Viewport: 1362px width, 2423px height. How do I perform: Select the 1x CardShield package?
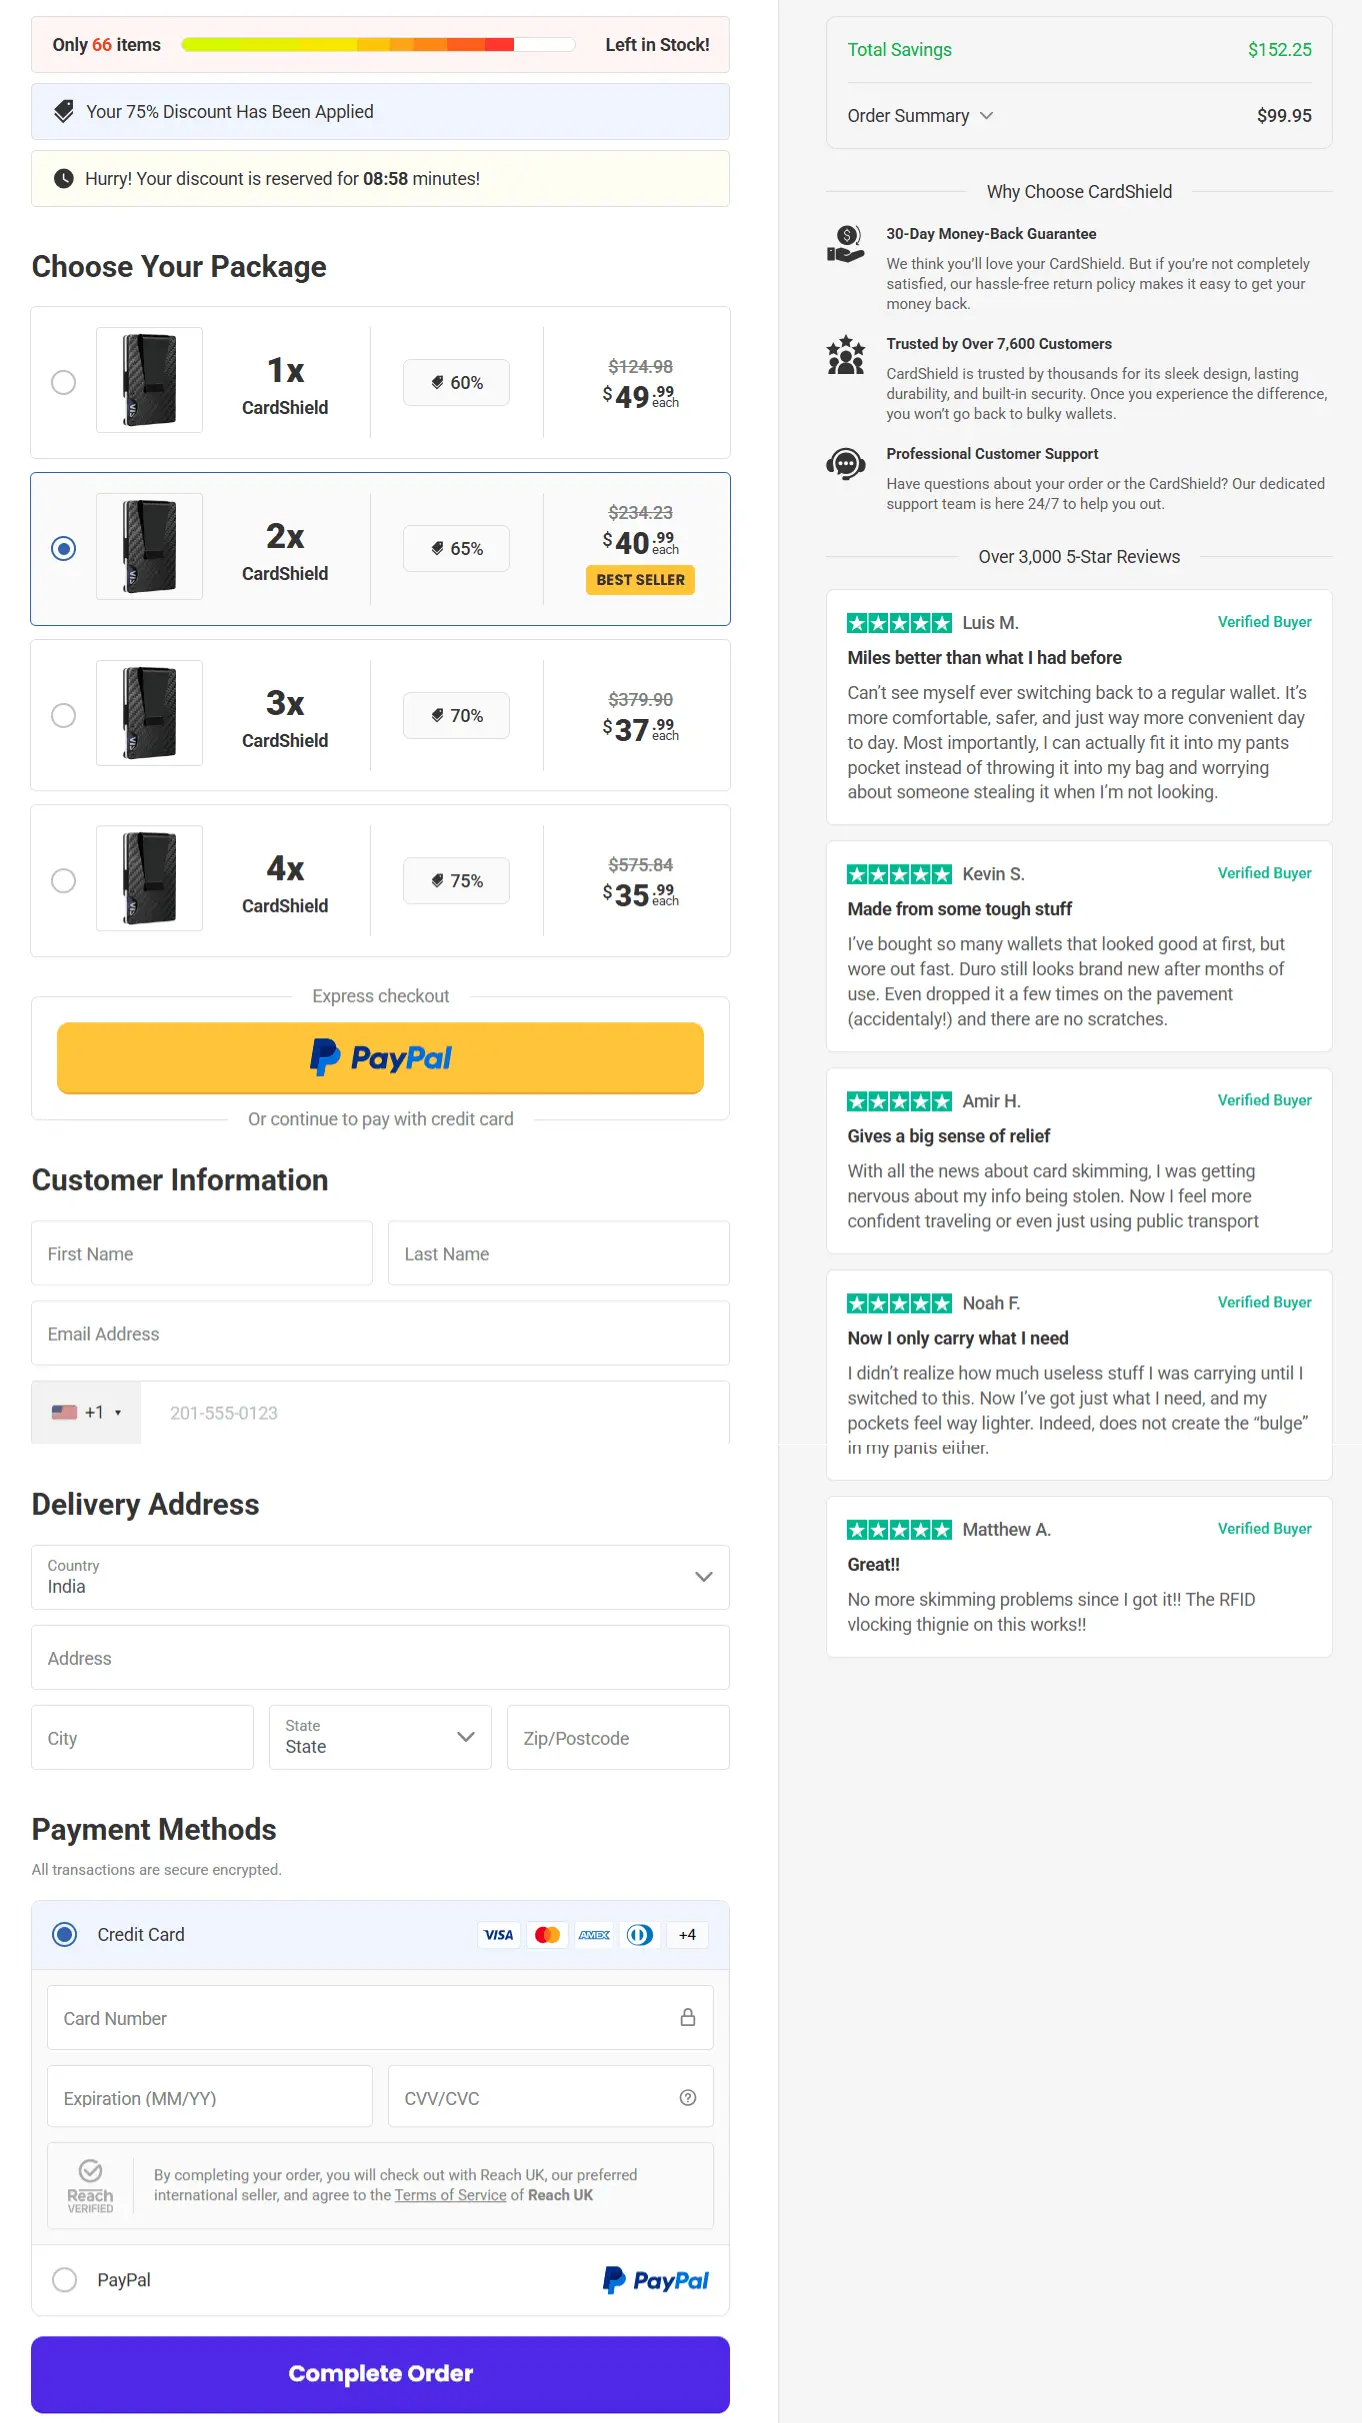[x=64, y=382]
